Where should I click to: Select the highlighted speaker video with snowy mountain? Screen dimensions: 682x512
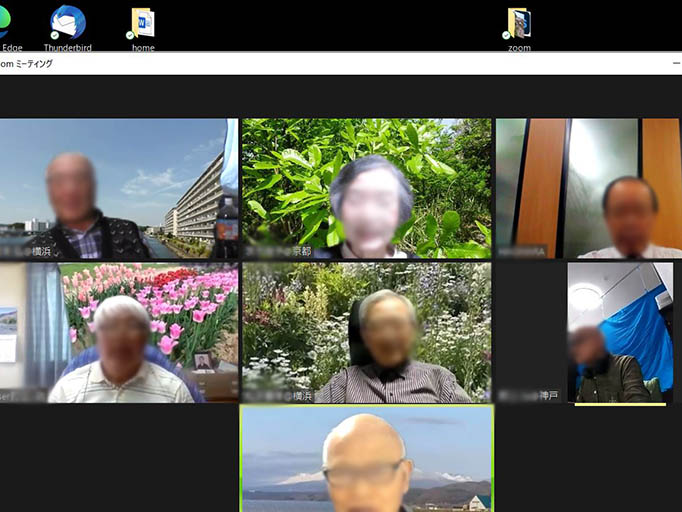coord(366,458)
